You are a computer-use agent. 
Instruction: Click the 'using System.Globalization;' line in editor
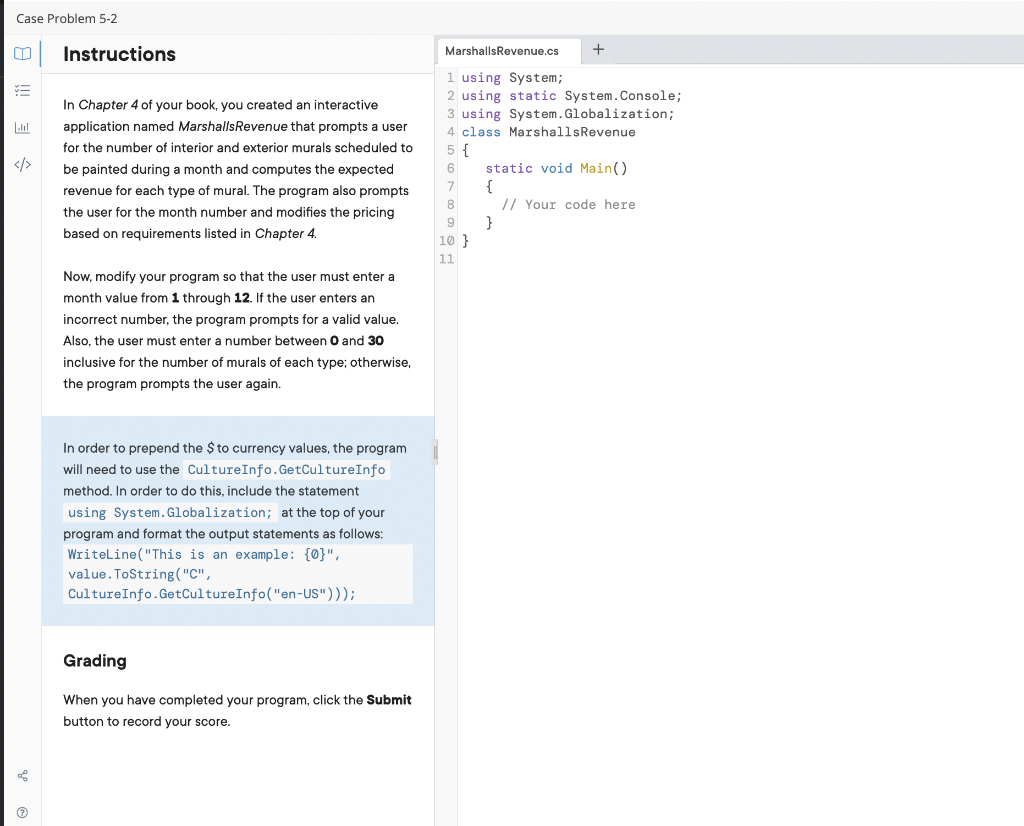[568, 114]
